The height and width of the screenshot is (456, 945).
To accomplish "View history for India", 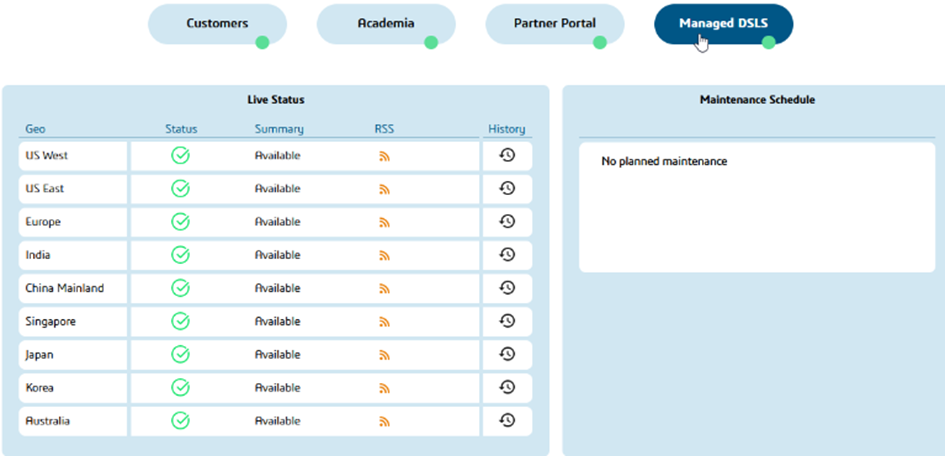I will point(507,255).
